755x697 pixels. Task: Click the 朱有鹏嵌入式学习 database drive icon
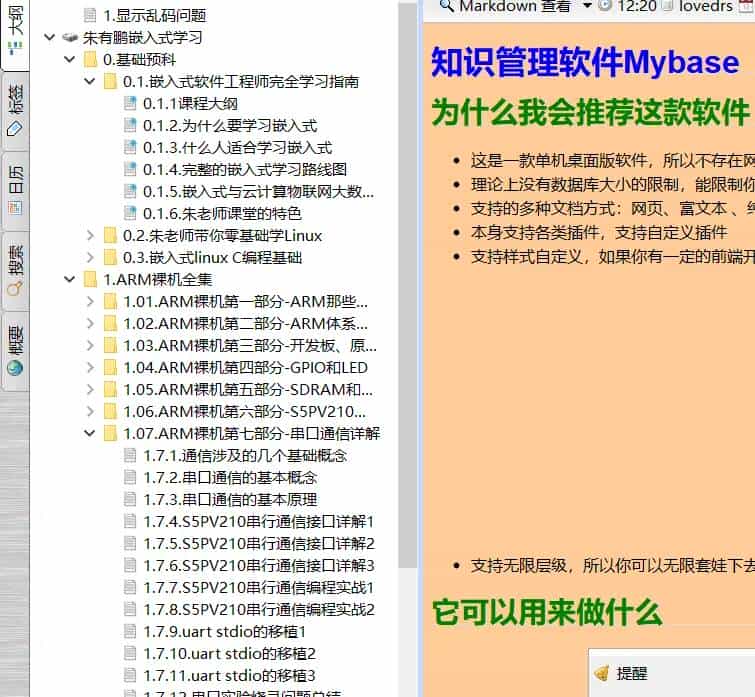pyautogui.click(x=70, y=38)
